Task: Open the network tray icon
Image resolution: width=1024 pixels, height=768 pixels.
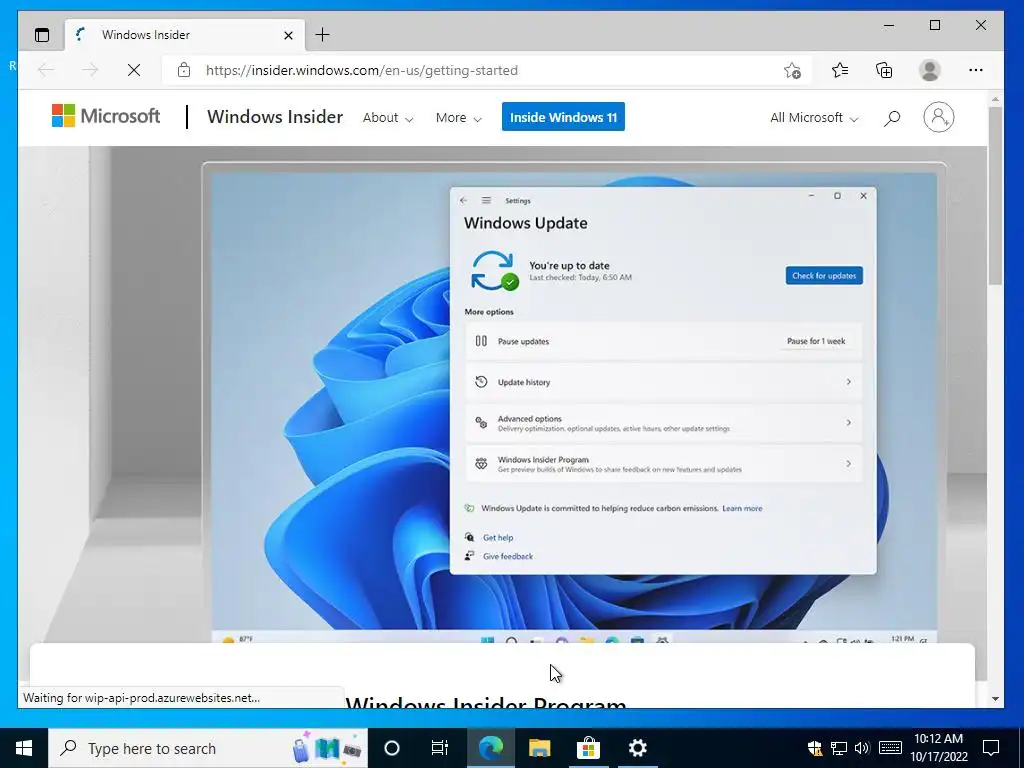Action: pos(839,748)
